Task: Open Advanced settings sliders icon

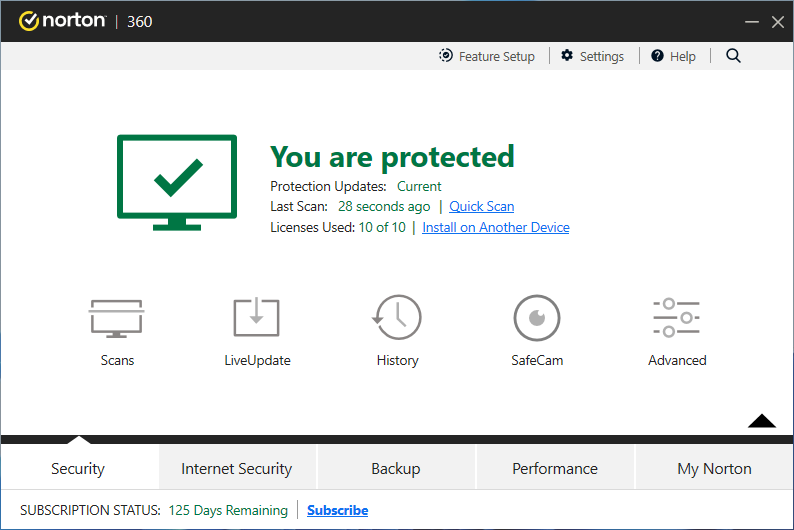Action: (x=677, y=319)
